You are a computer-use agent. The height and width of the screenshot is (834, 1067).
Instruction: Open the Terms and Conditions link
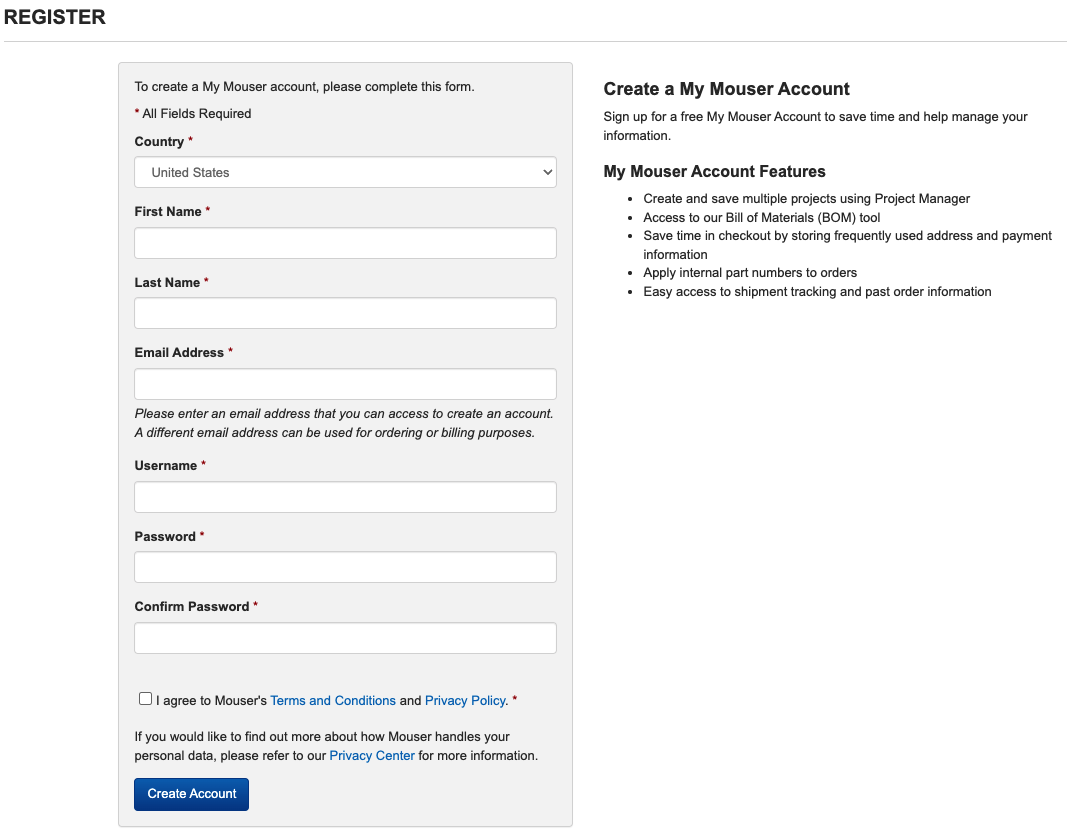(x=333, y=701)
